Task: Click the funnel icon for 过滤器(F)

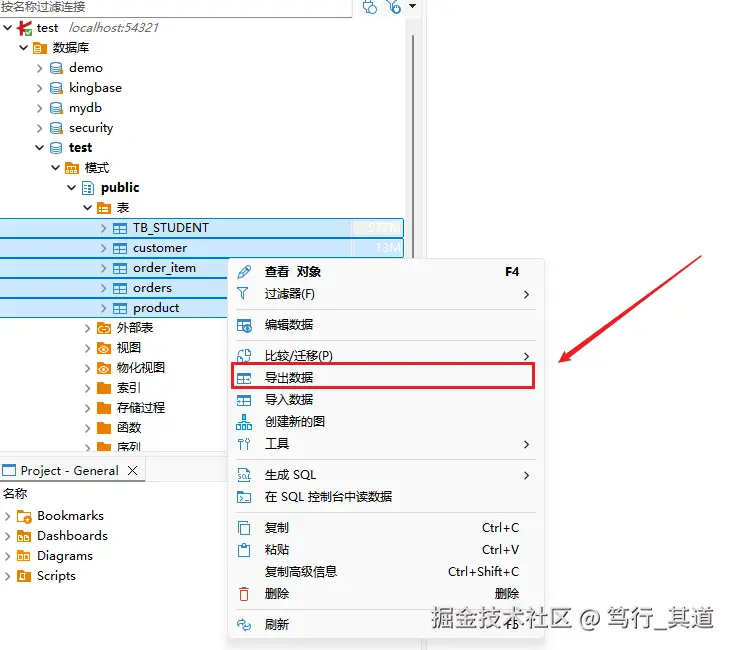Action: [x=243, y=293]
